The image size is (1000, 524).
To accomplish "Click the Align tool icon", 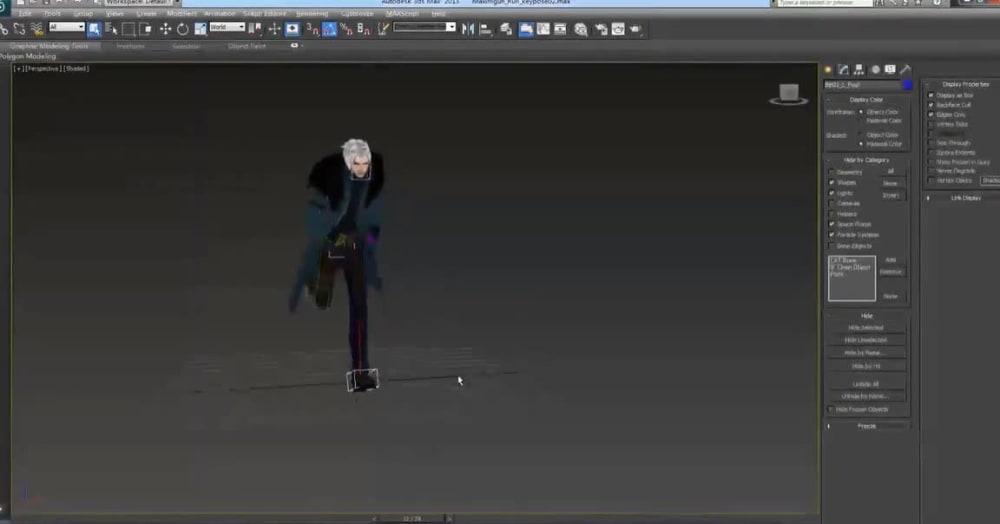I will point(485,29).
